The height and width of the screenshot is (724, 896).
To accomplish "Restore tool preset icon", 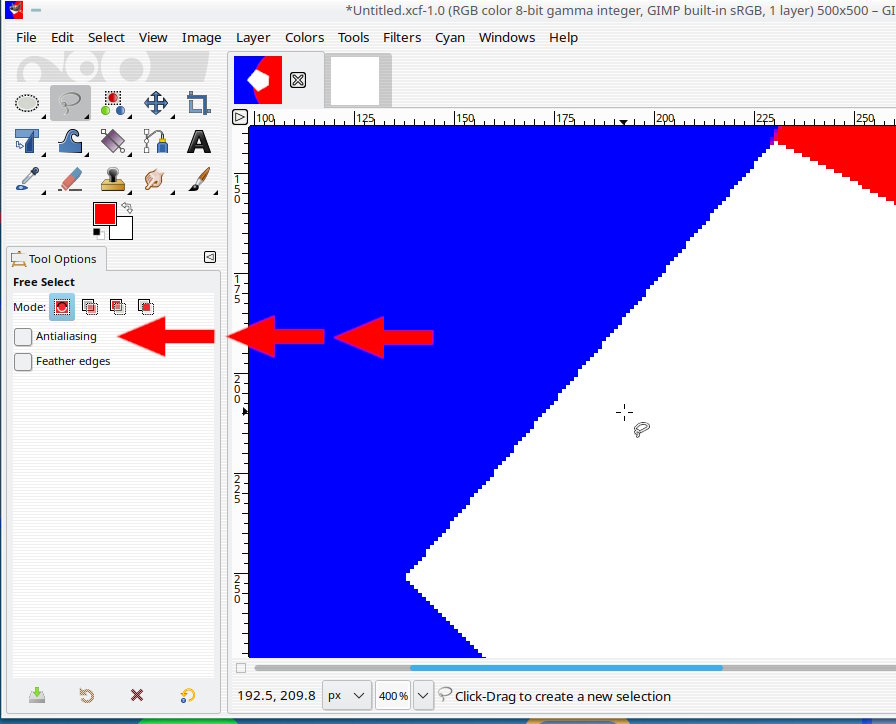I will pos(87,695).
